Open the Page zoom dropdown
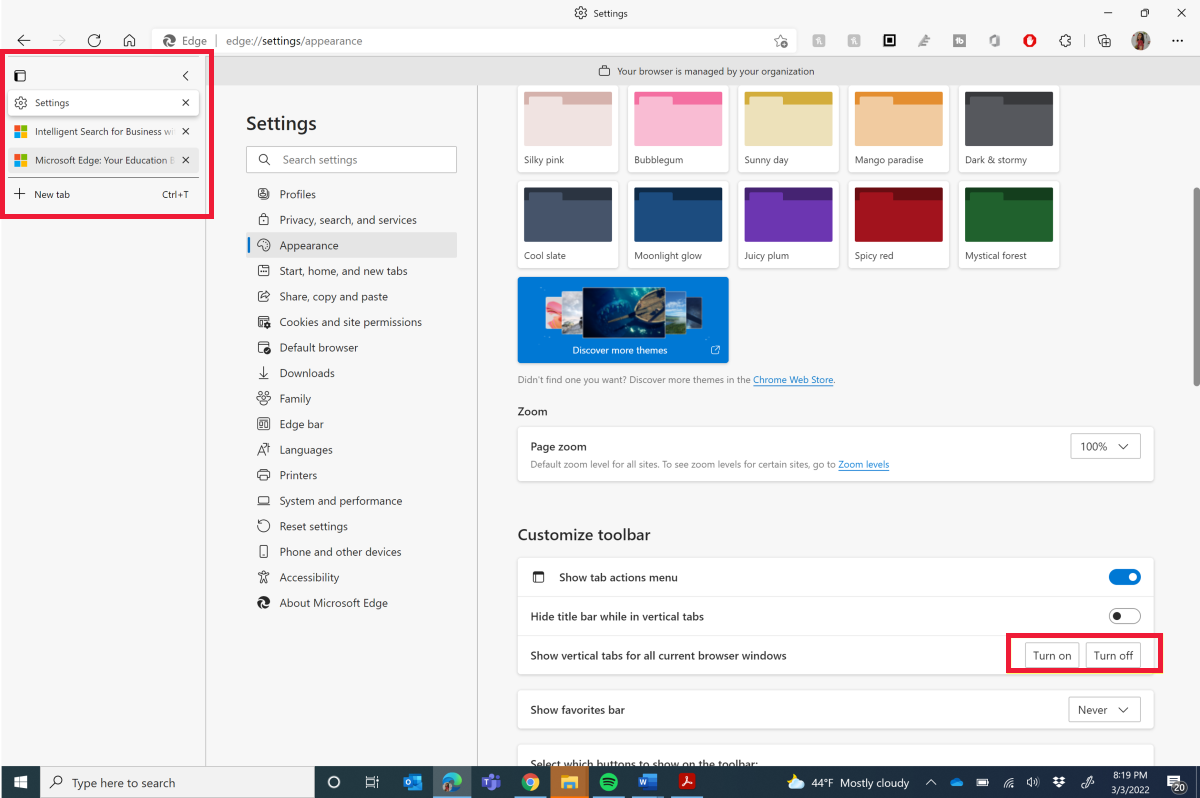 [x=1105, y=445]
